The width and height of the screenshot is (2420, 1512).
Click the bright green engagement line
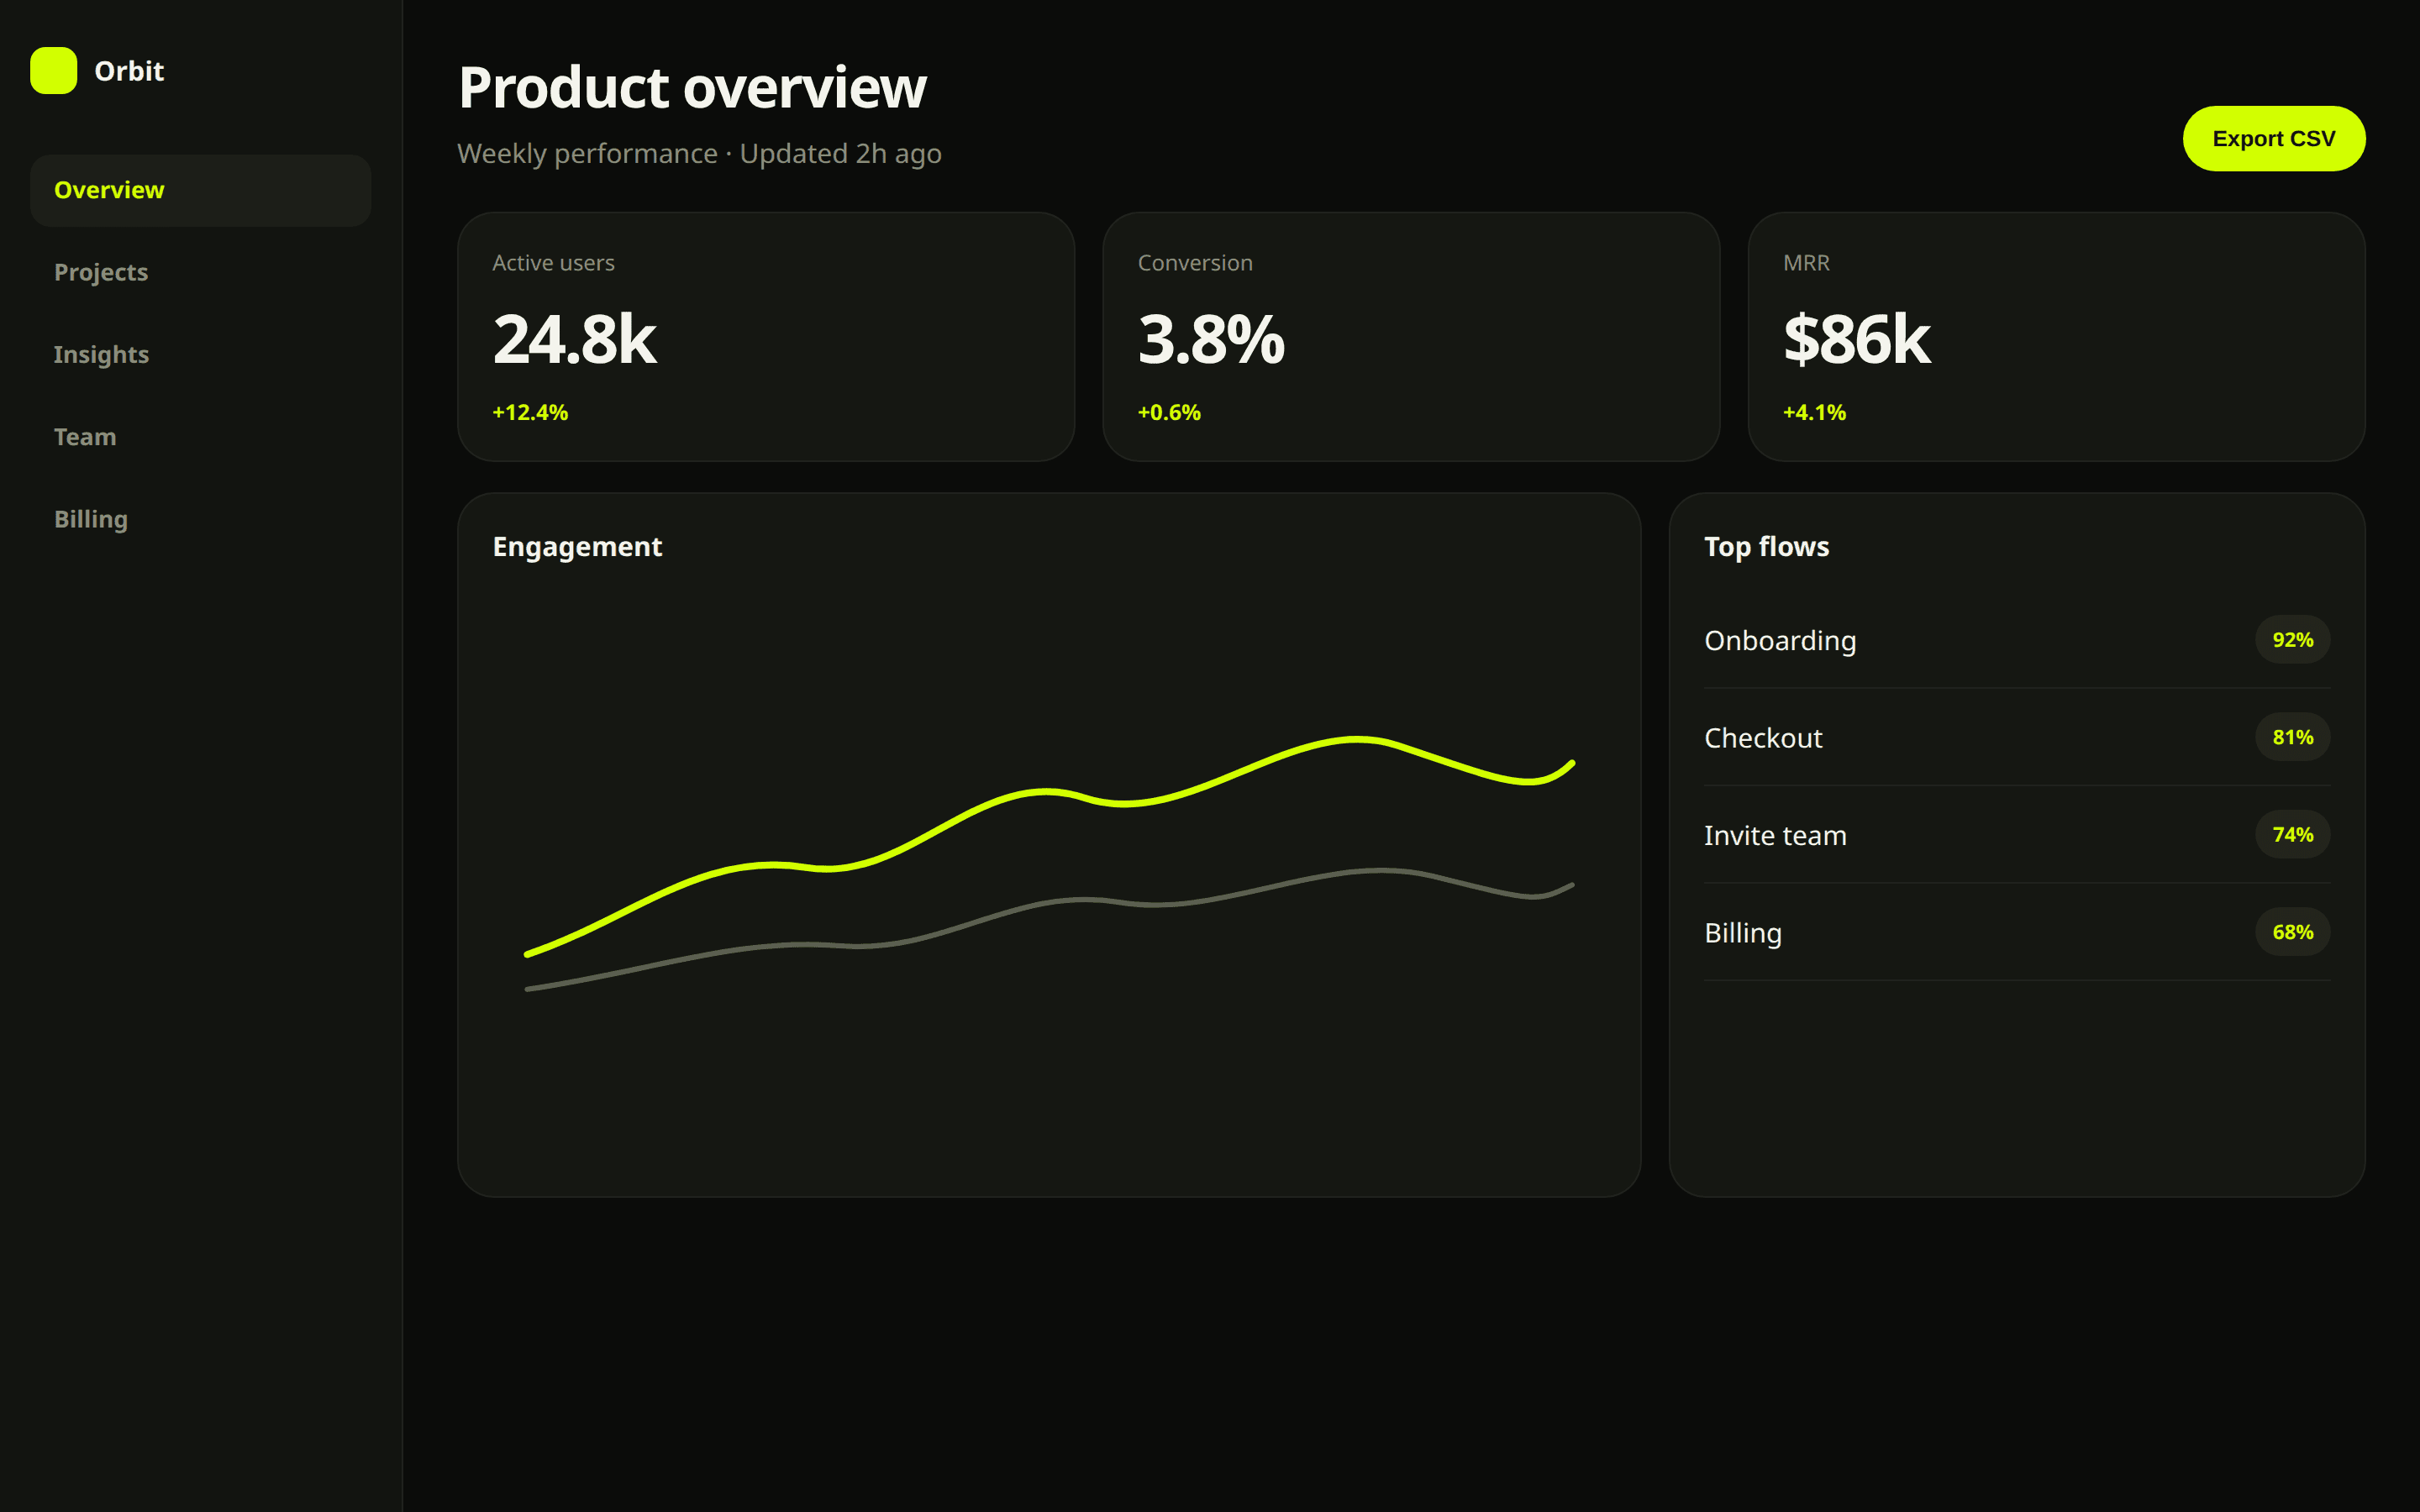pos(1050,792)
